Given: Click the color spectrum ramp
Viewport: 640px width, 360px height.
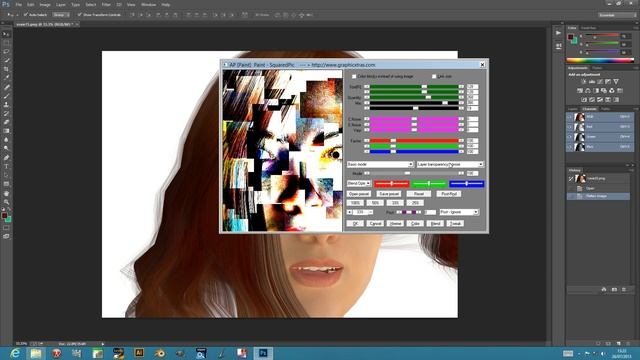Looking at the screenshot, I should [600, 60].
